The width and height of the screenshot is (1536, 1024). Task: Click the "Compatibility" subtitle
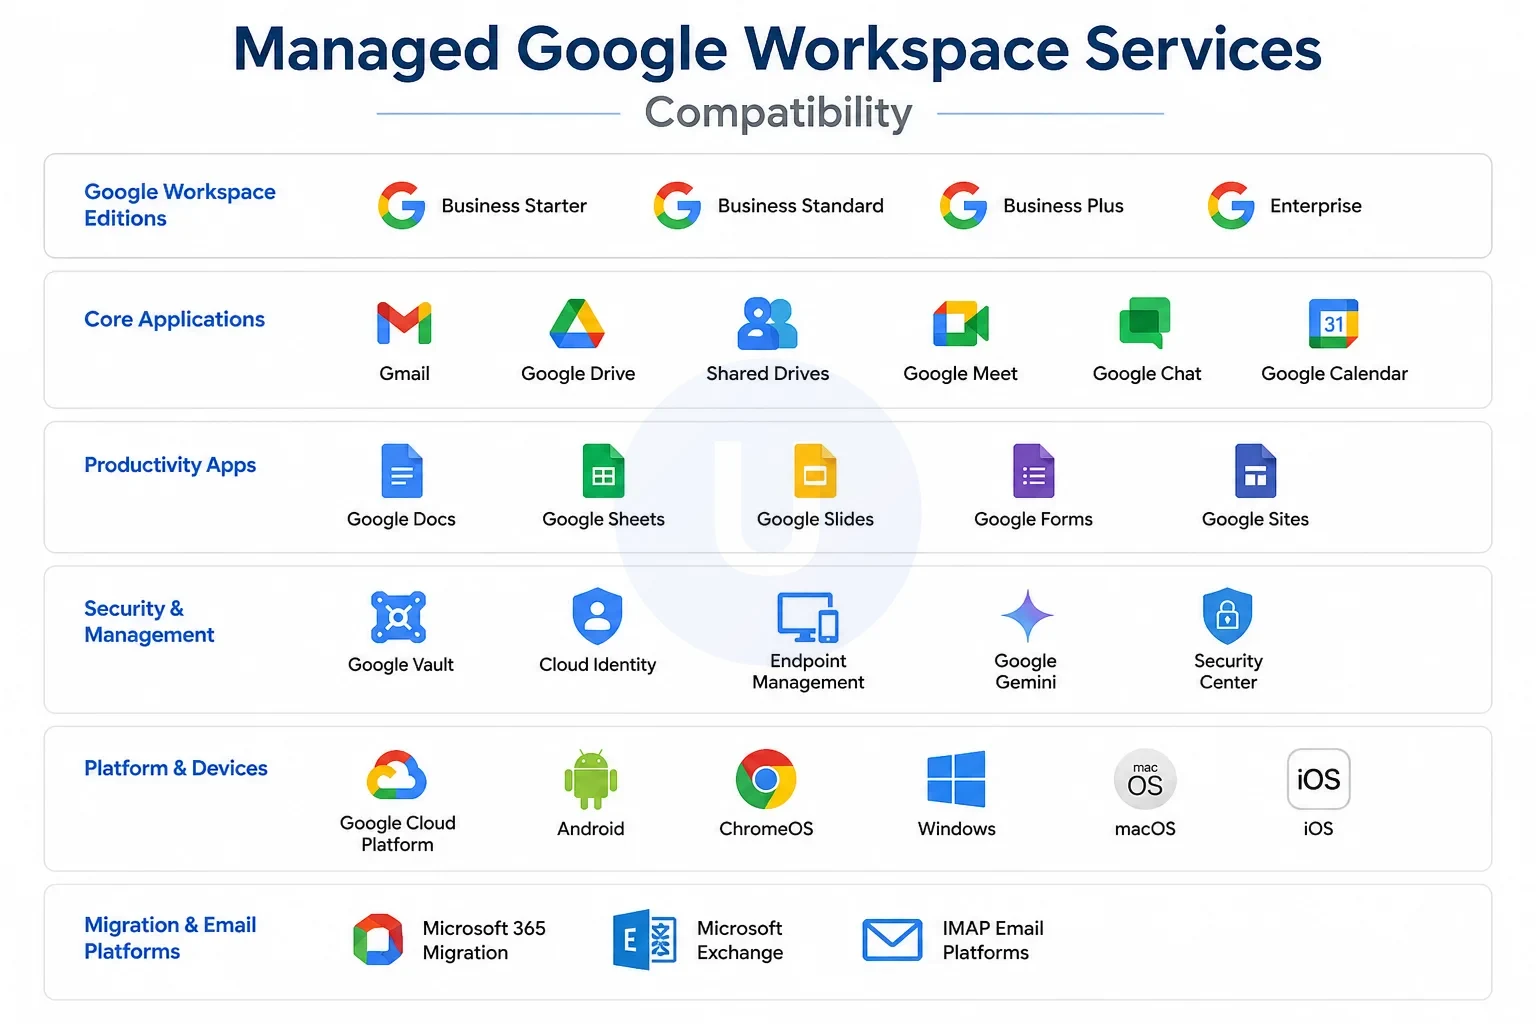(x=778, y=113)
